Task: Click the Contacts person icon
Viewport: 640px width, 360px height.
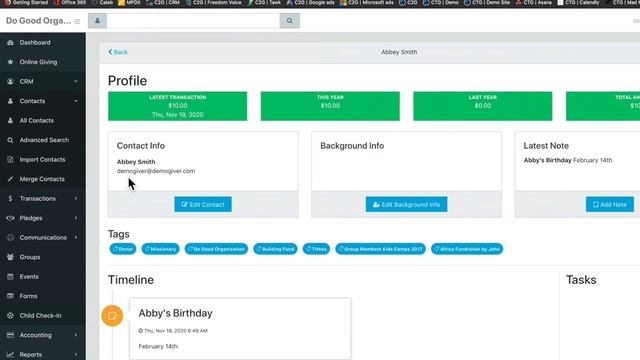Action: coord(10,101)
